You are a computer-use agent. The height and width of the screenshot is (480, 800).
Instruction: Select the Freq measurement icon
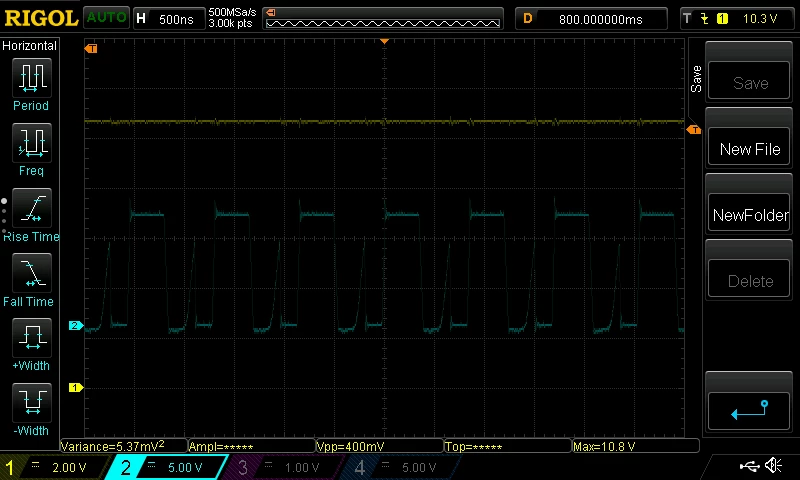[32, 143]
